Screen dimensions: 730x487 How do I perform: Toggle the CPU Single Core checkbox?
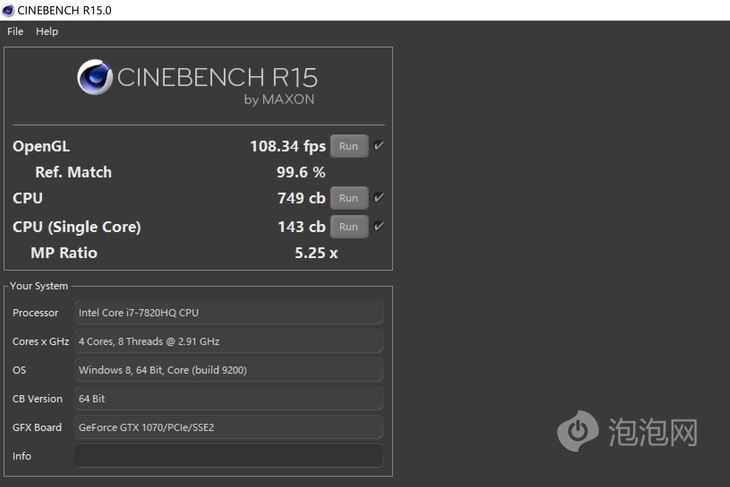[379, 226]
